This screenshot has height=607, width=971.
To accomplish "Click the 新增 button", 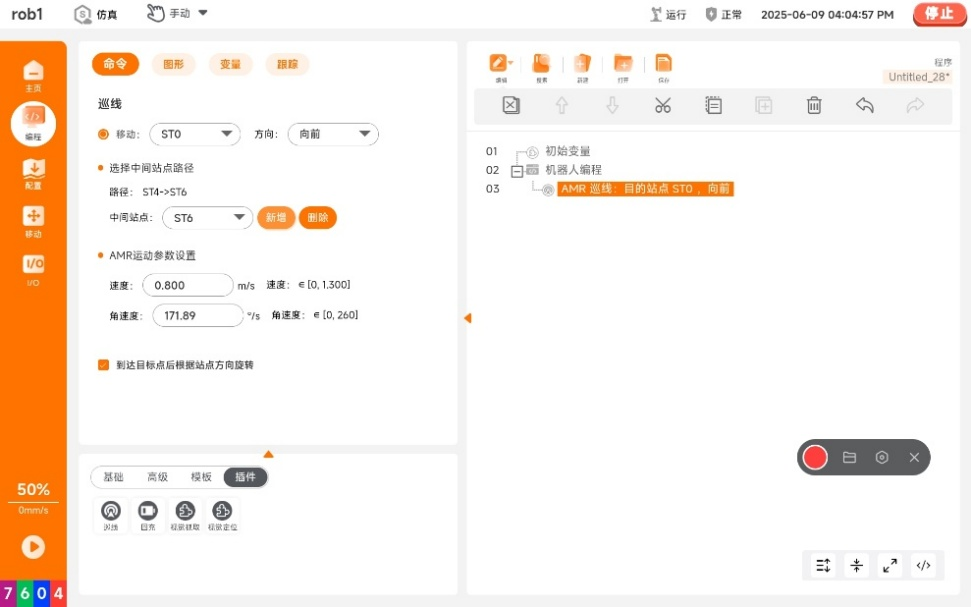I will pos(276,218).
